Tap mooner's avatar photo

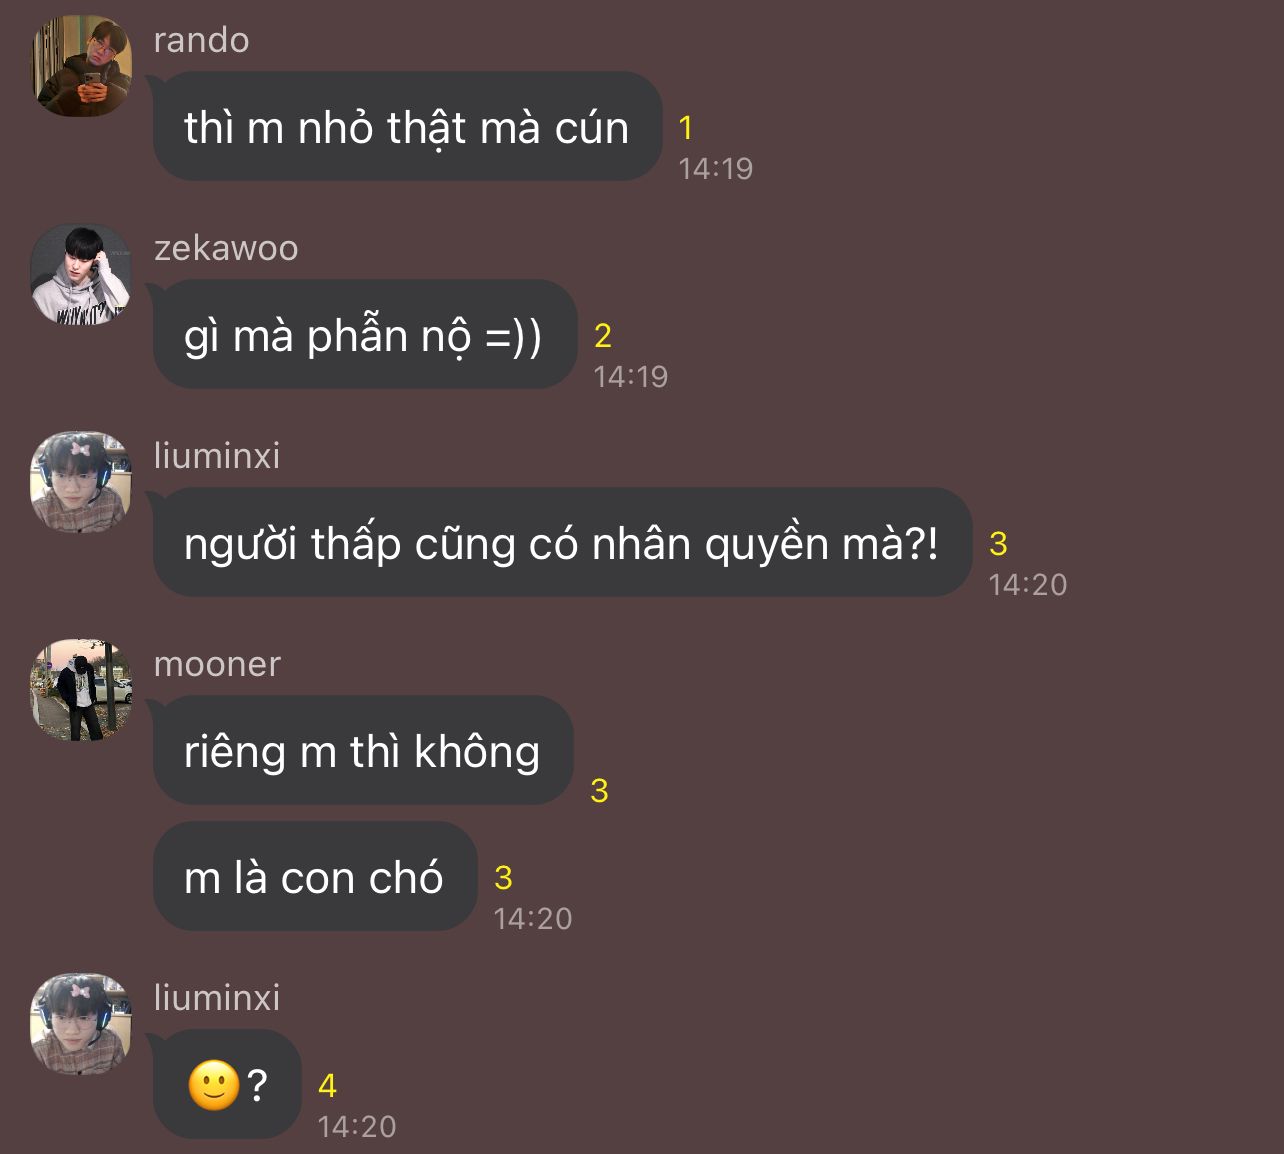point(82,690)
